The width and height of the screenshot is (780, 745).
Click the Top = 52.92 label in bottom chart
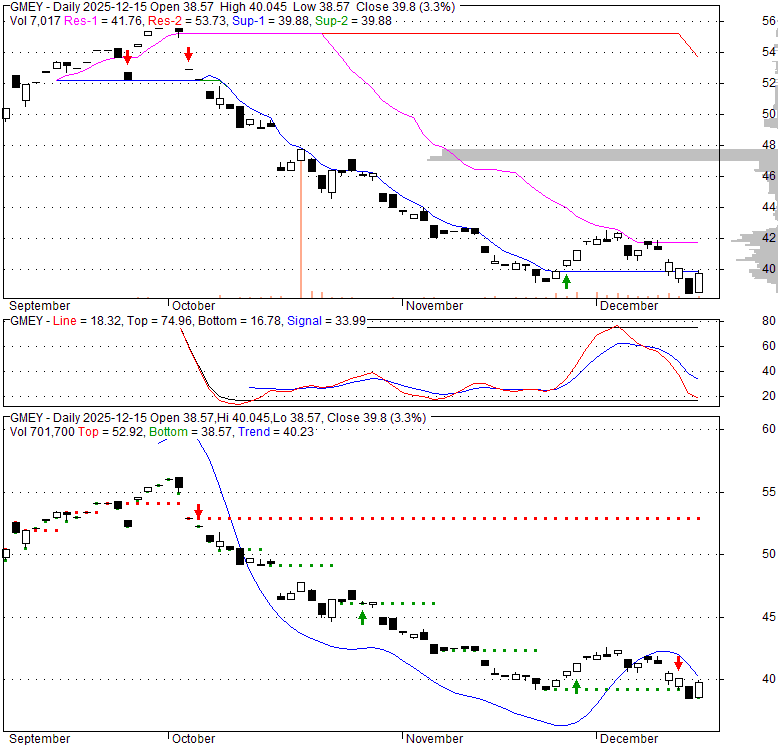119,431
